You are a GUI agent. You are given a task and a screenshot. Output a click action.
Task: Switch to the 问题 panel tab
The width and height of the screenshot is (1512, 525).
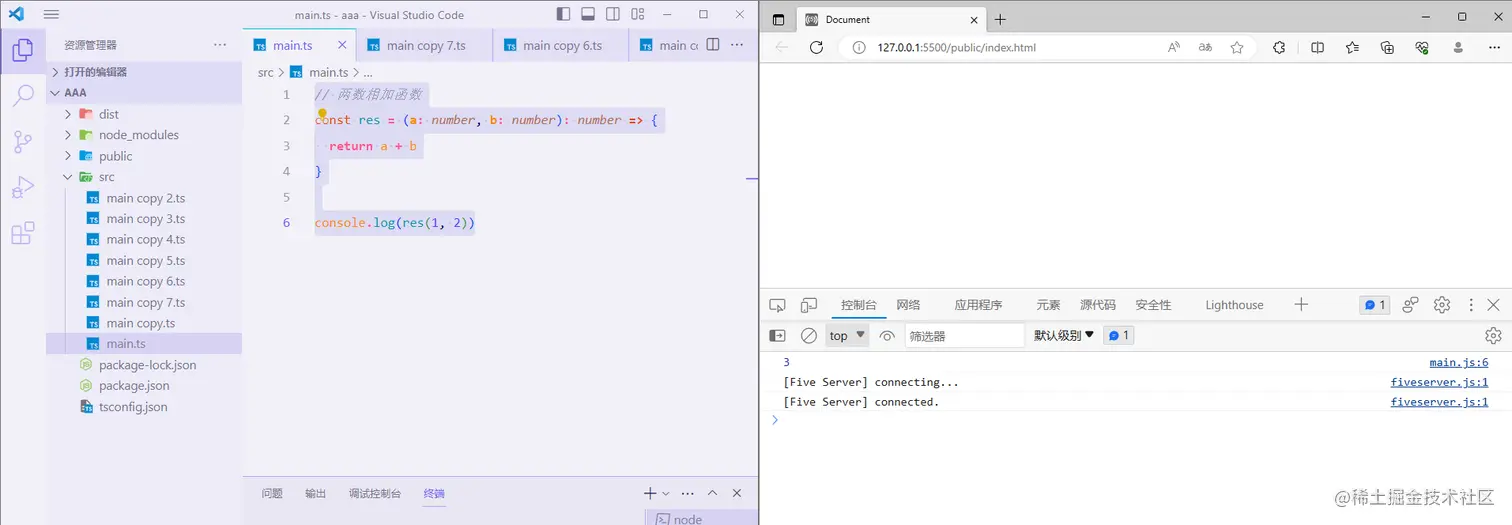272,493
